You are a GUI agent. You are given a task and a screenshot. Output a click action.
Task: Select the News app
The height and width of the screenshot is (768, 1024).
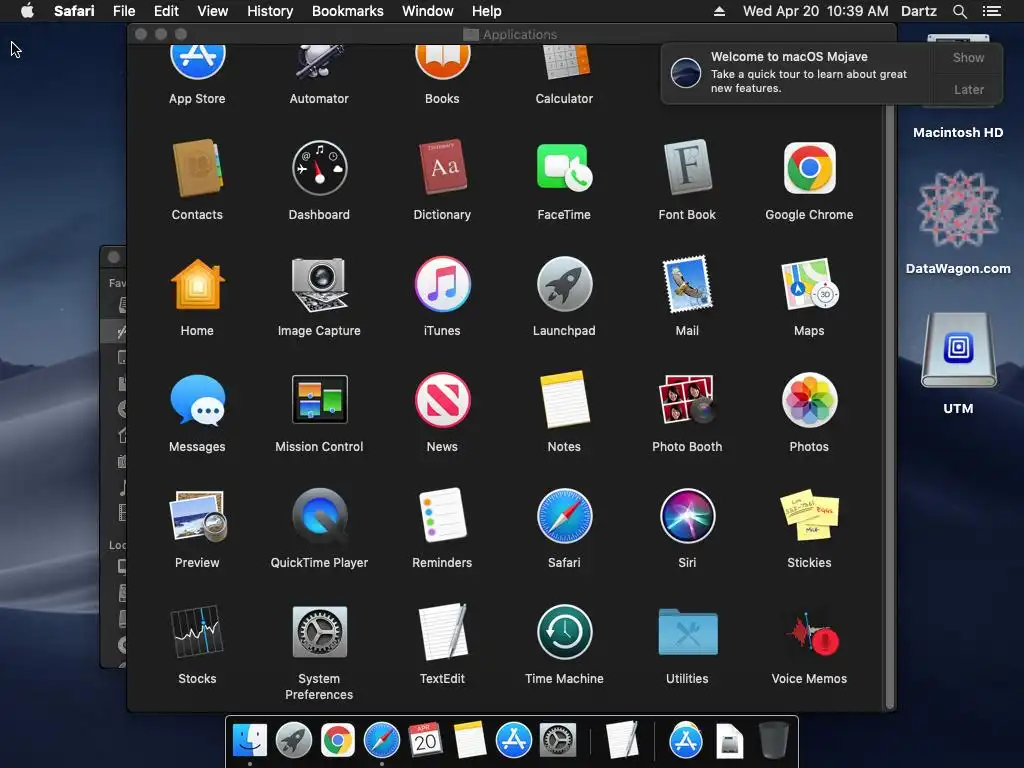click(x=442, y=400)
